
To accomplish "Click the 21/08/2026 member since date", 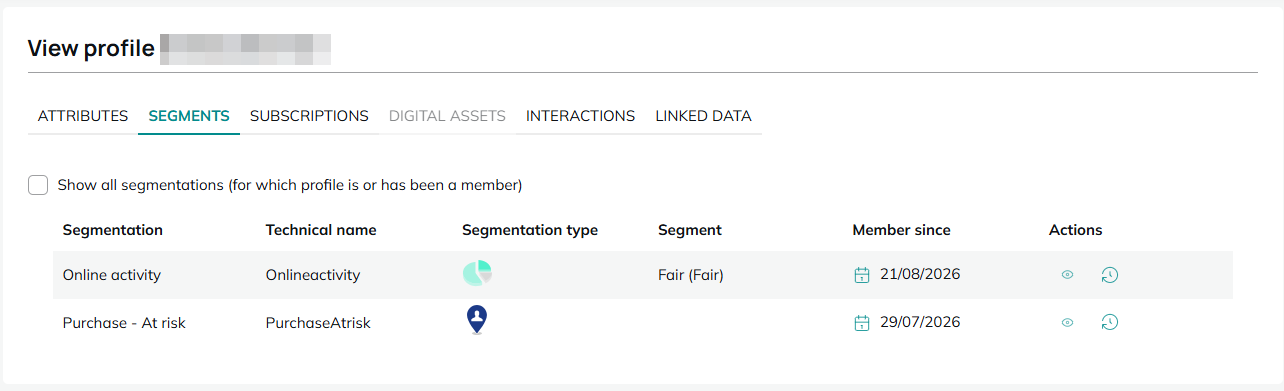I will click(920, 274).
